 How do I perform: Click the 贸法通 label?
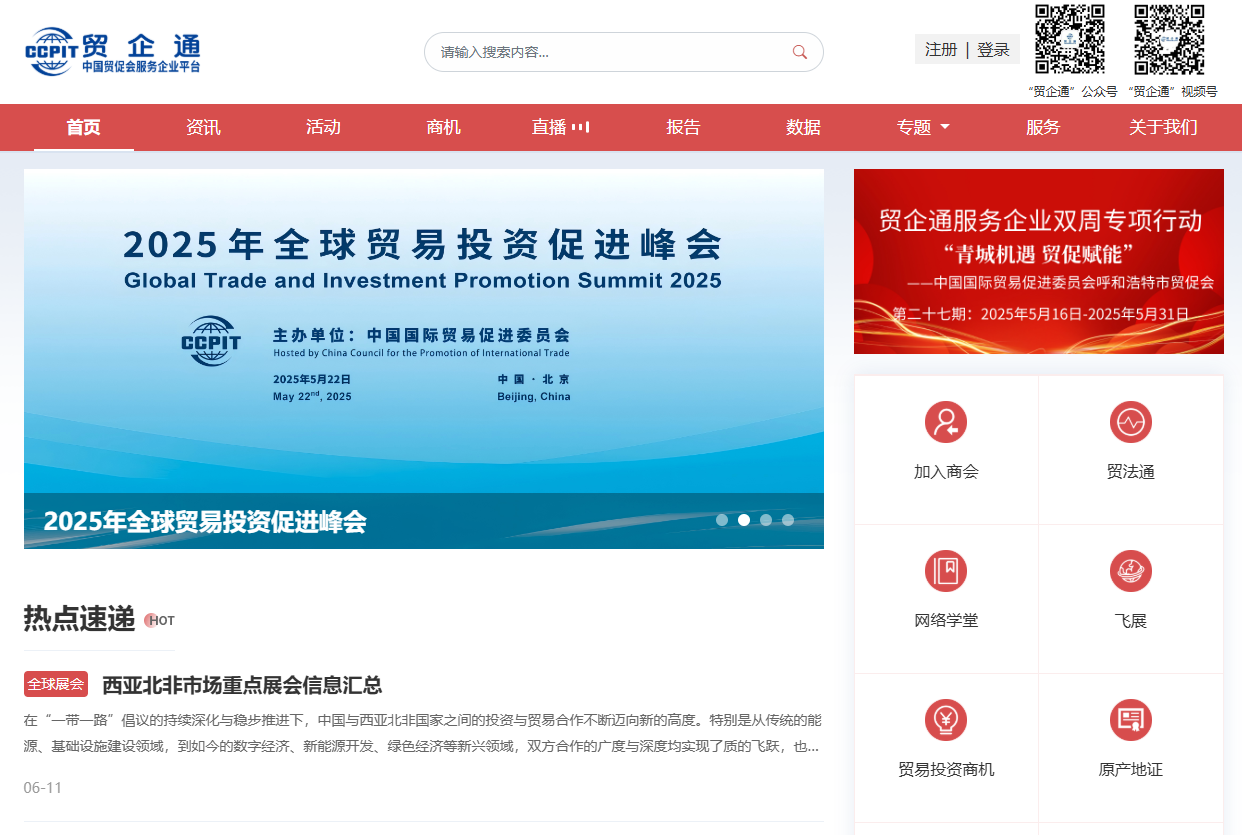pos(1131,472)
